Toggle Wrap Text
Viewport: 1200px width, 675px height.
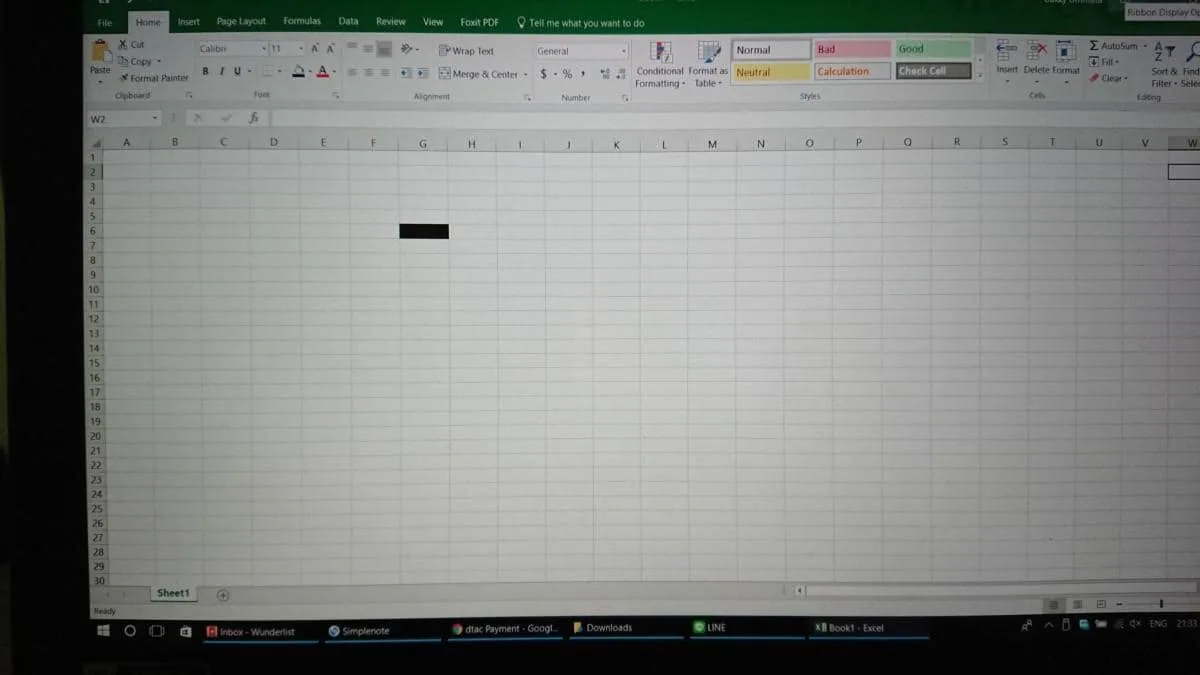[466, 51]
